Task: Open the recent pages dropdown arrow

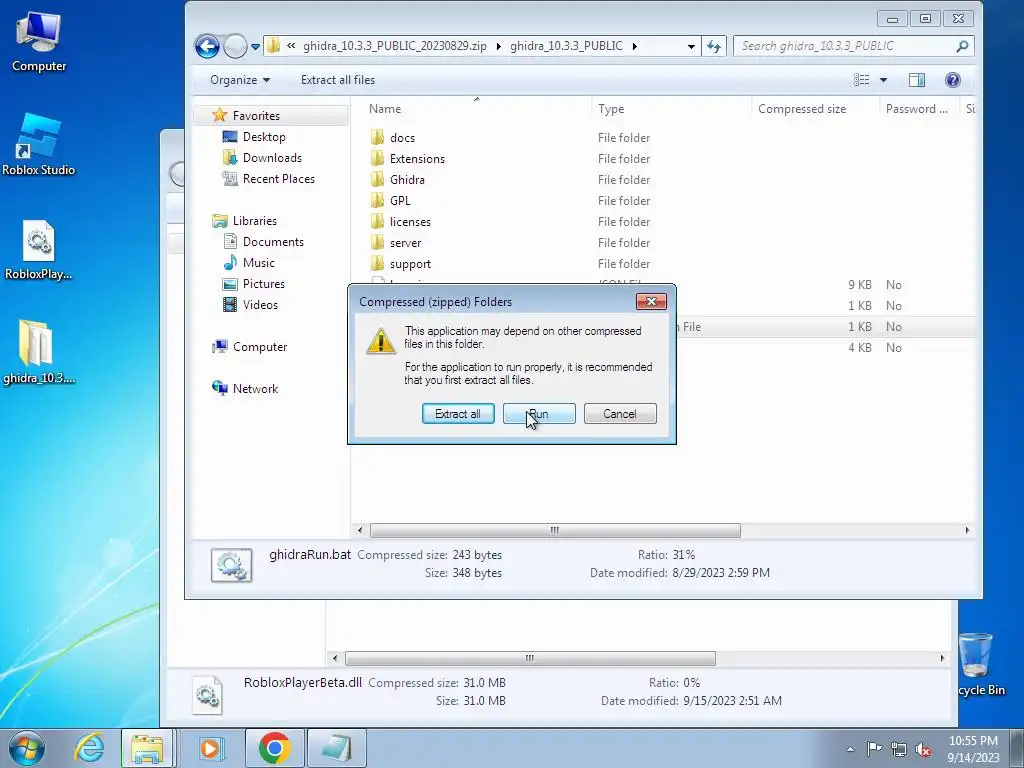Action: [x=255, y=47]
